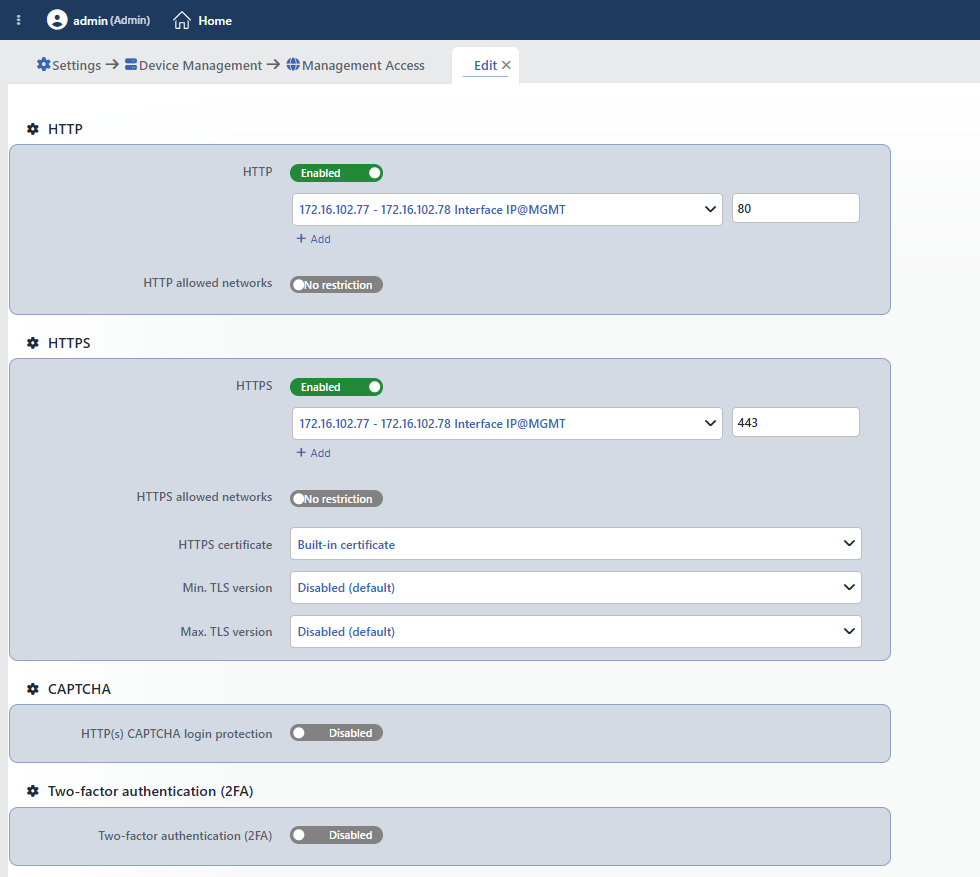Click the "HTTPS allowed networks" label
The width and height of the screenshot is (980, 877).
pos(204,496)
